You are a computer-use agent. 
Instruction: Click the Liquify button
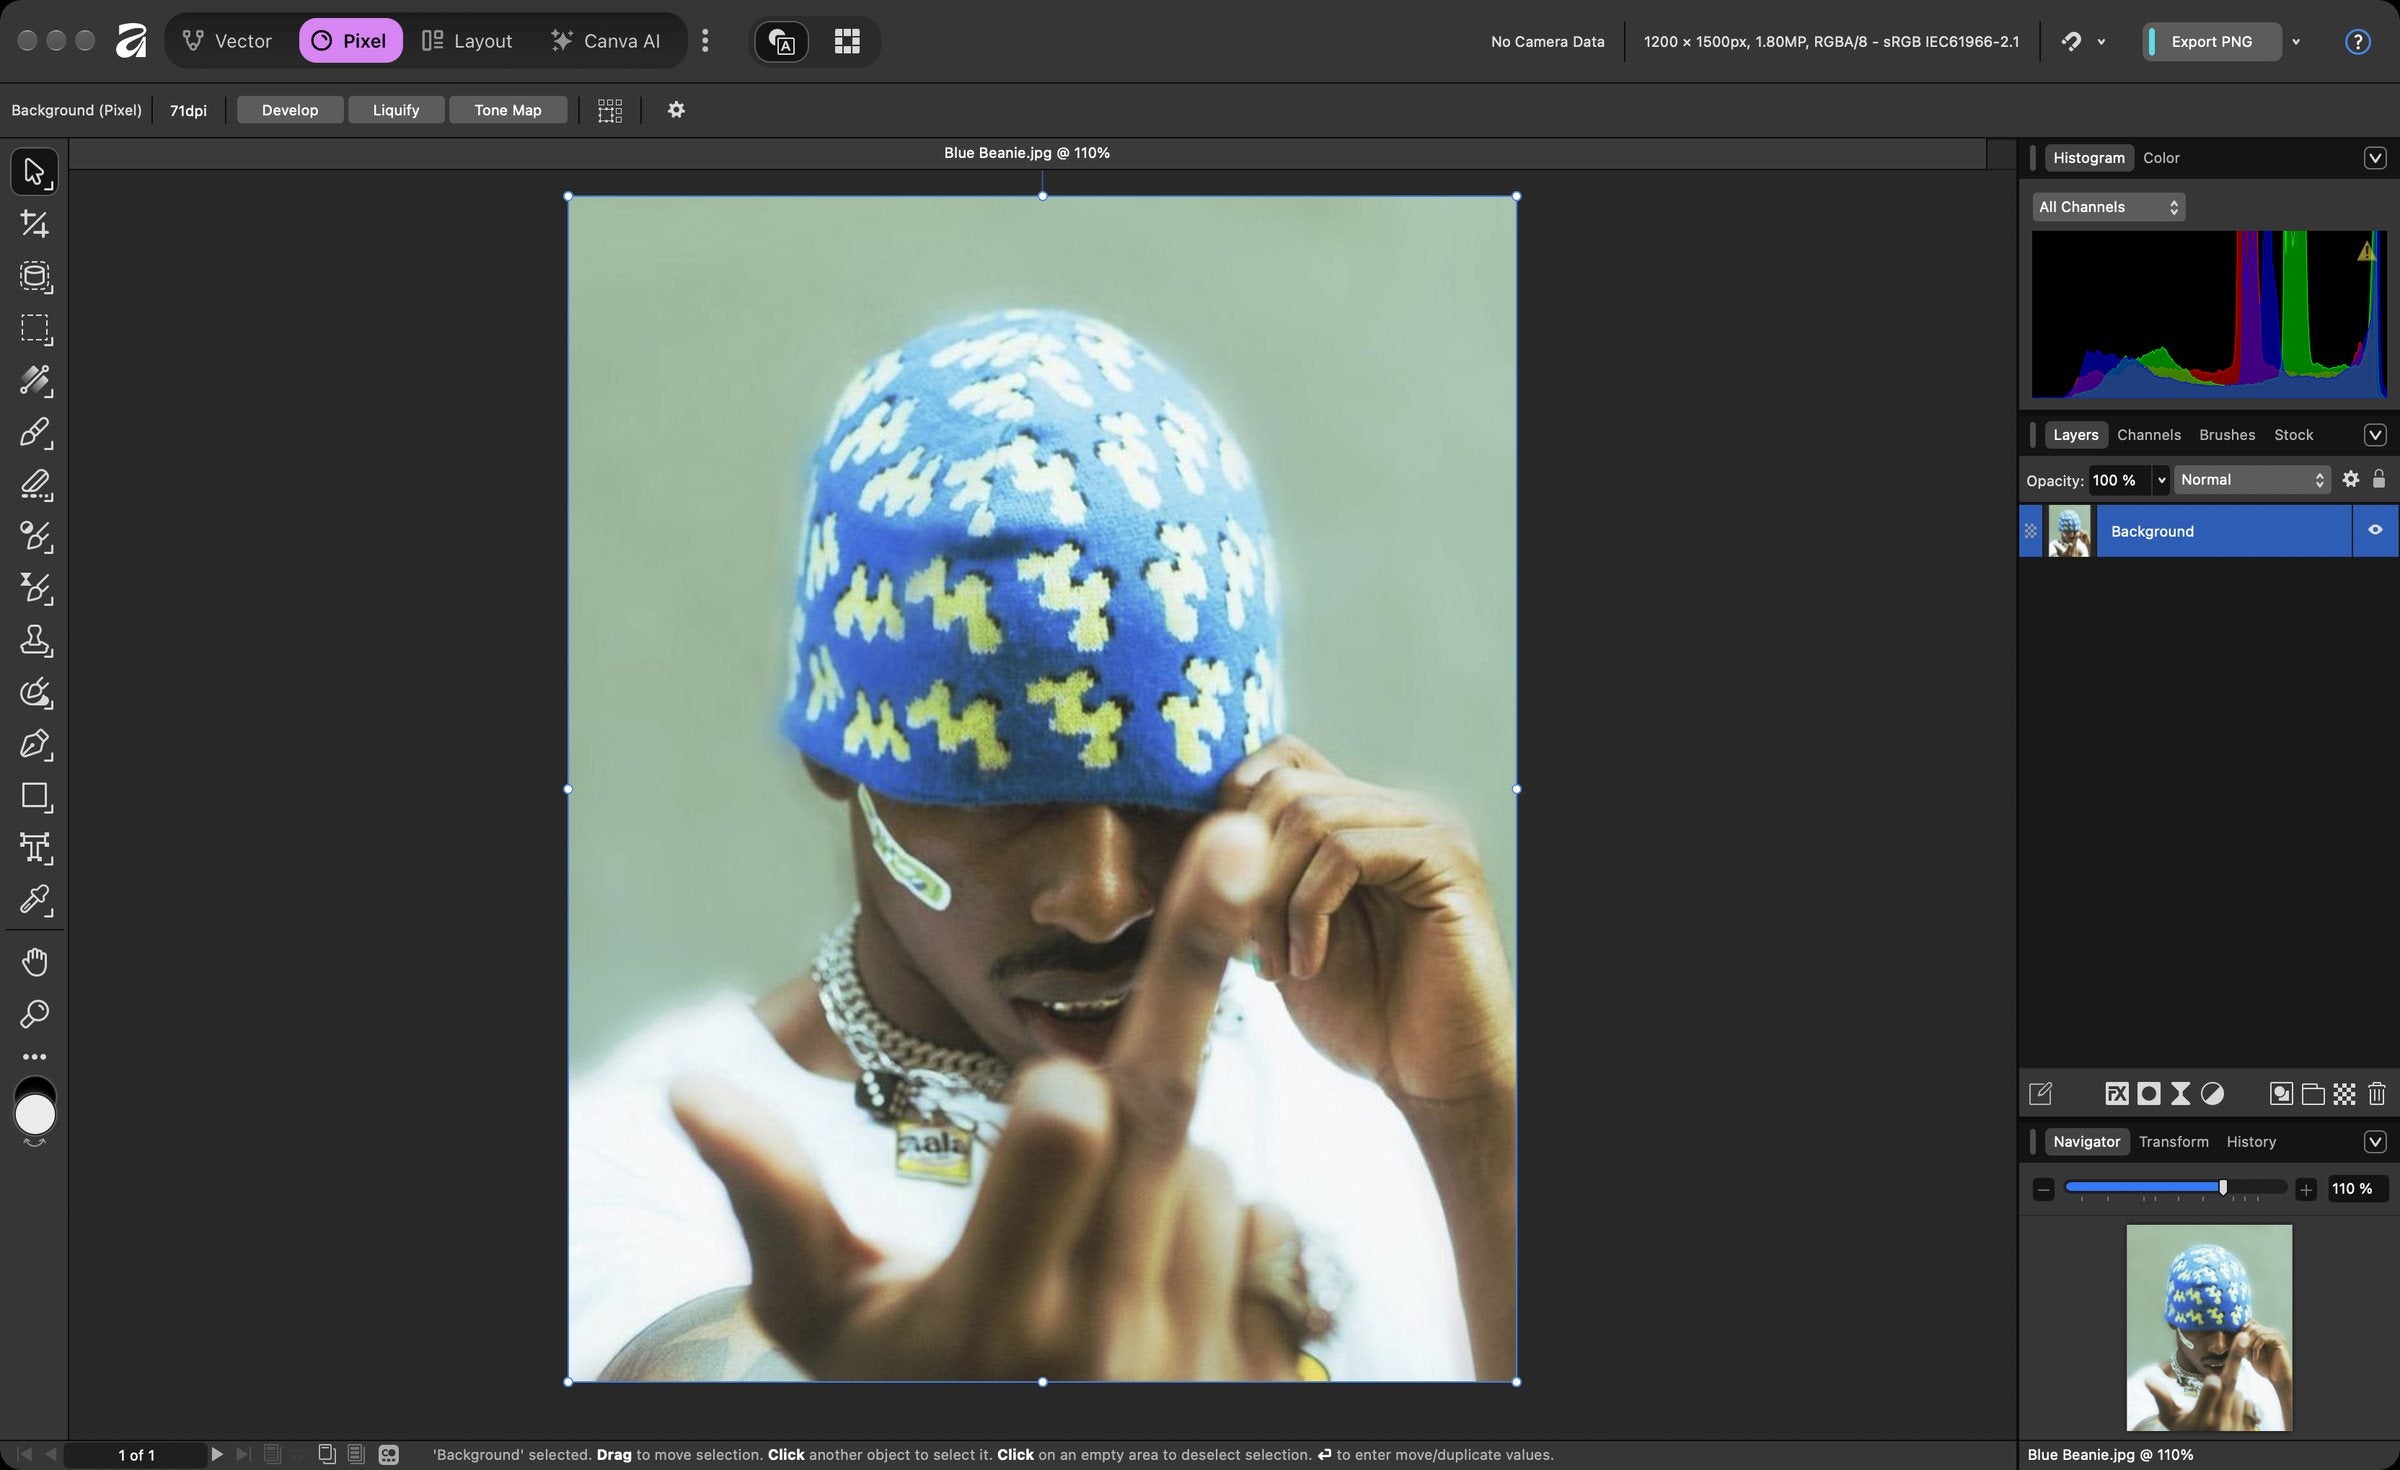(396, 110)
